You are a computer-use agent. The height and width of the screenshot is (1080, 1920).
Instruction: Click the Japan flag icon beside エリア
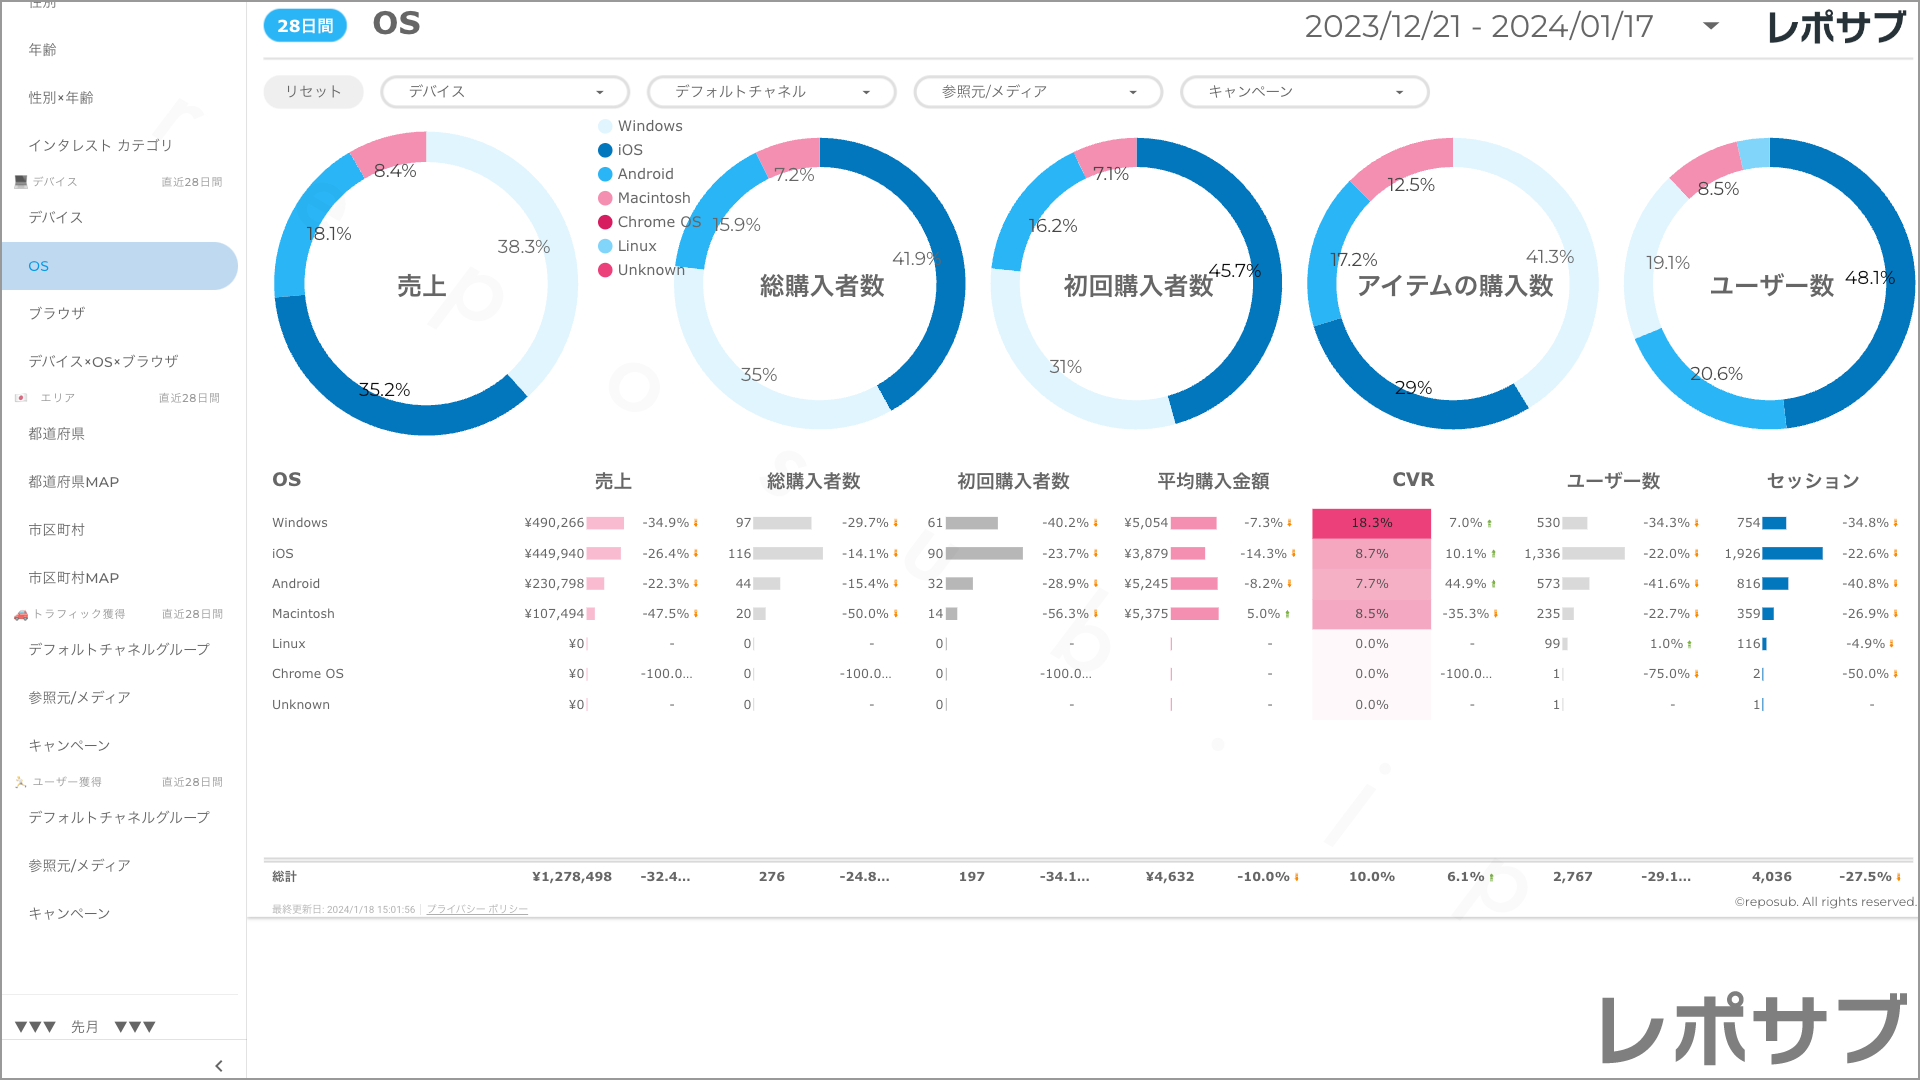[21, 398]
